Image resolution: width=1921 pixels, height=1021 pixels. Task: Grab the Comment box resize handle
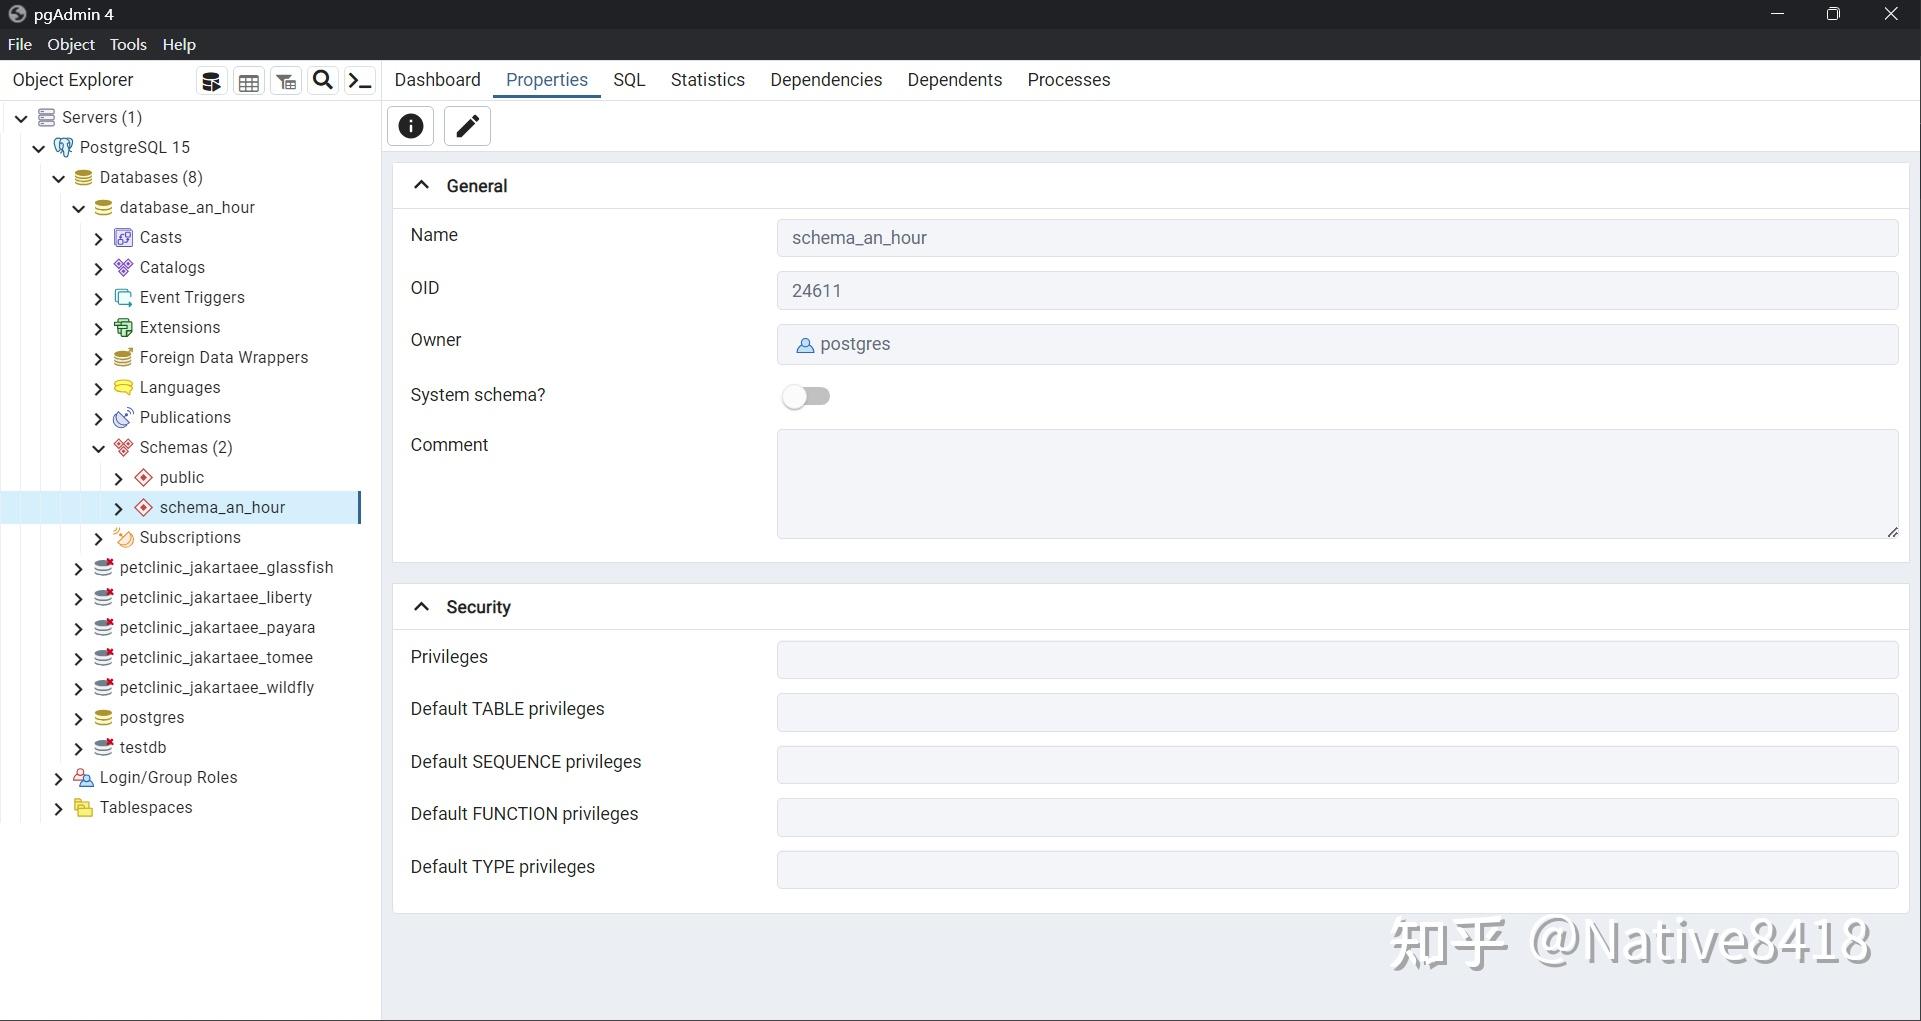coord(1892,532)
